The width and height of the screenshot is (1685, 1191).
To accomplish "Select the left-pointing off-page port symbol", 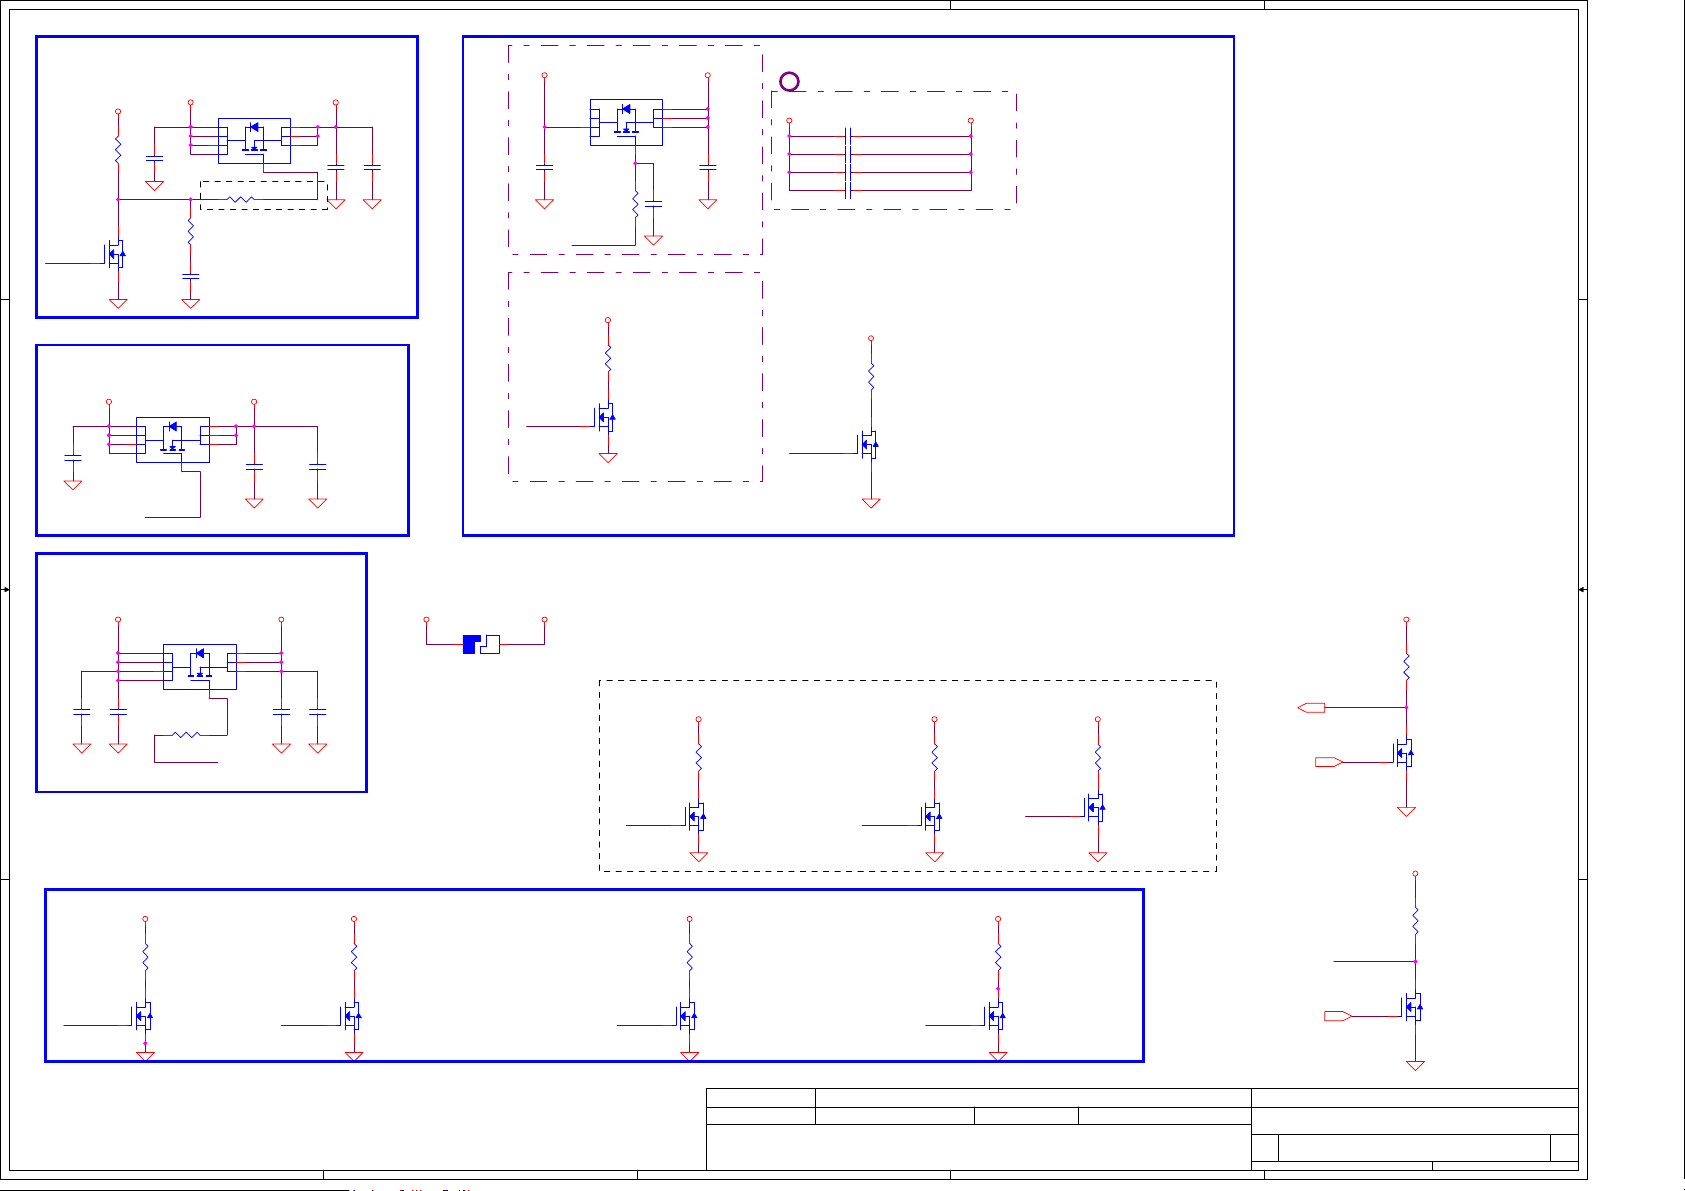I will pyautogui.click(x=1311, y=708).
